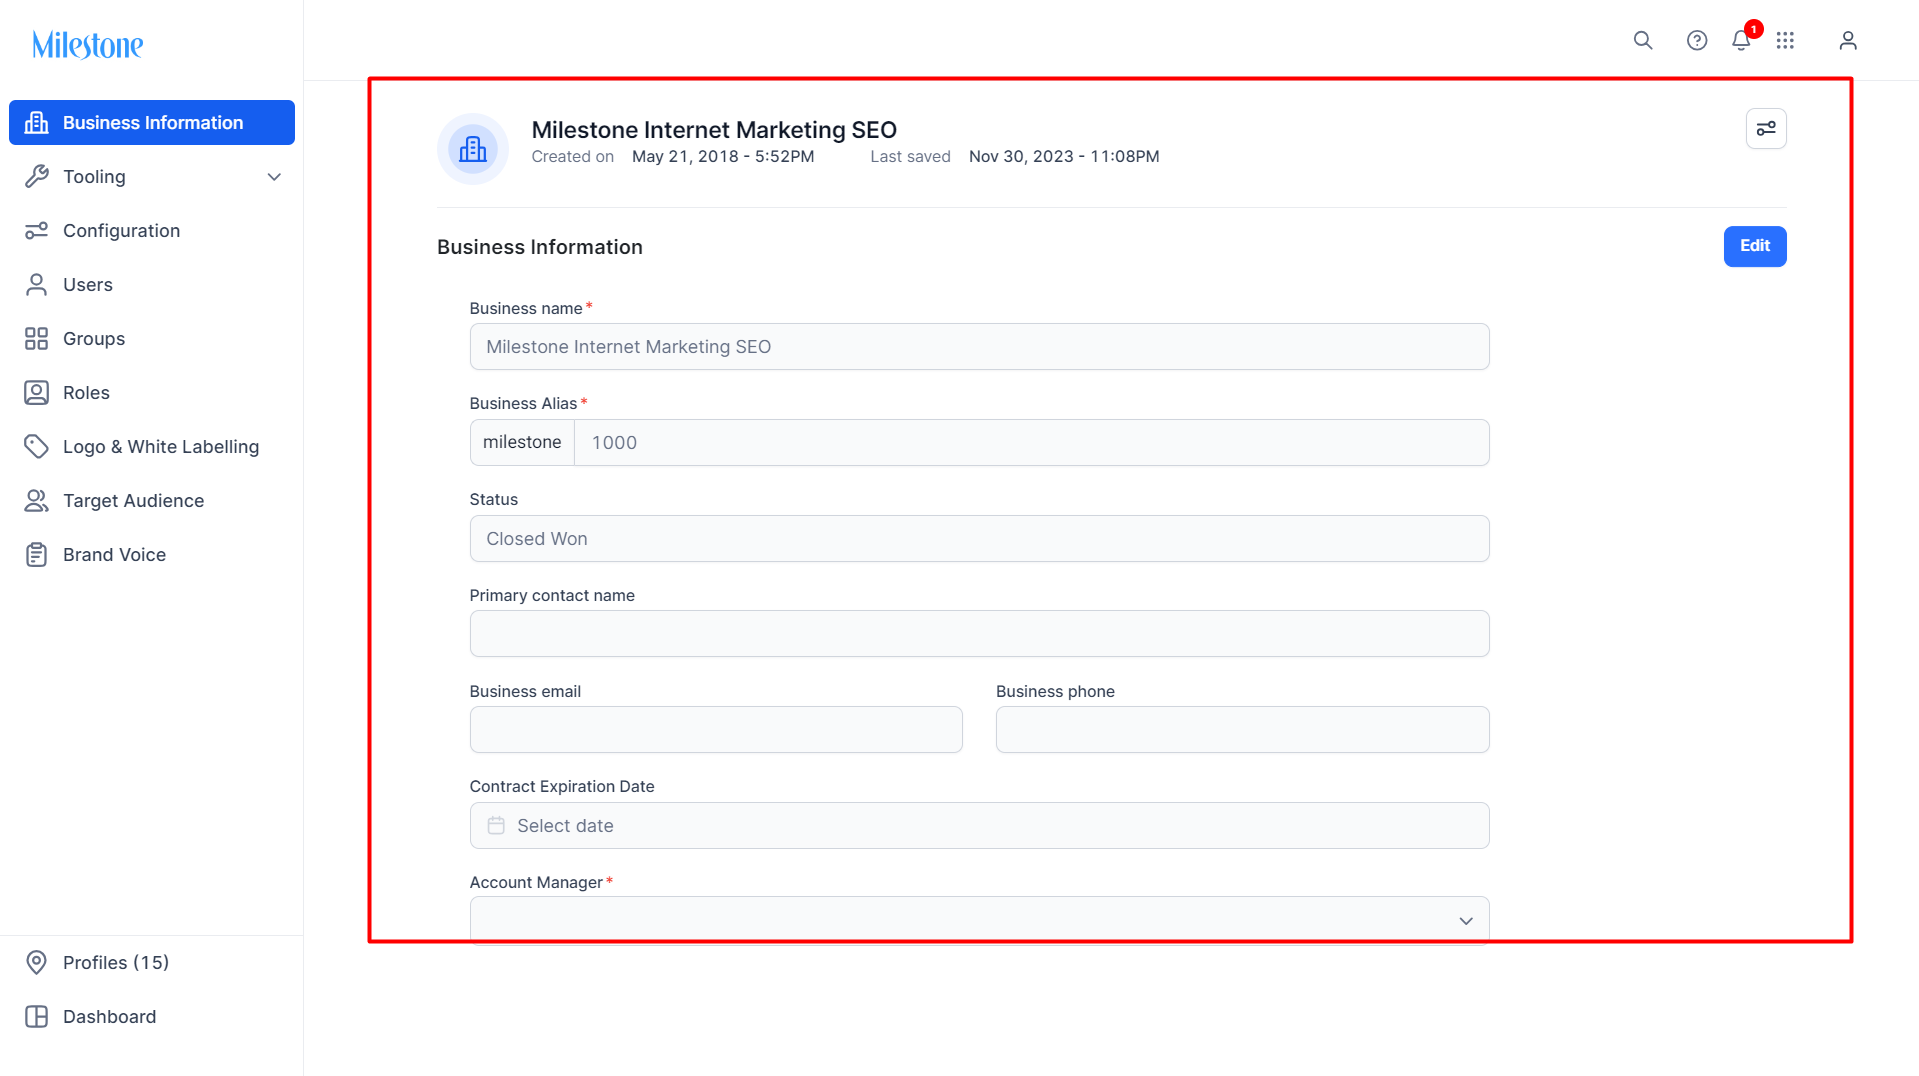
Task: Click the blue Edit button
Action: coord(1755,246)
